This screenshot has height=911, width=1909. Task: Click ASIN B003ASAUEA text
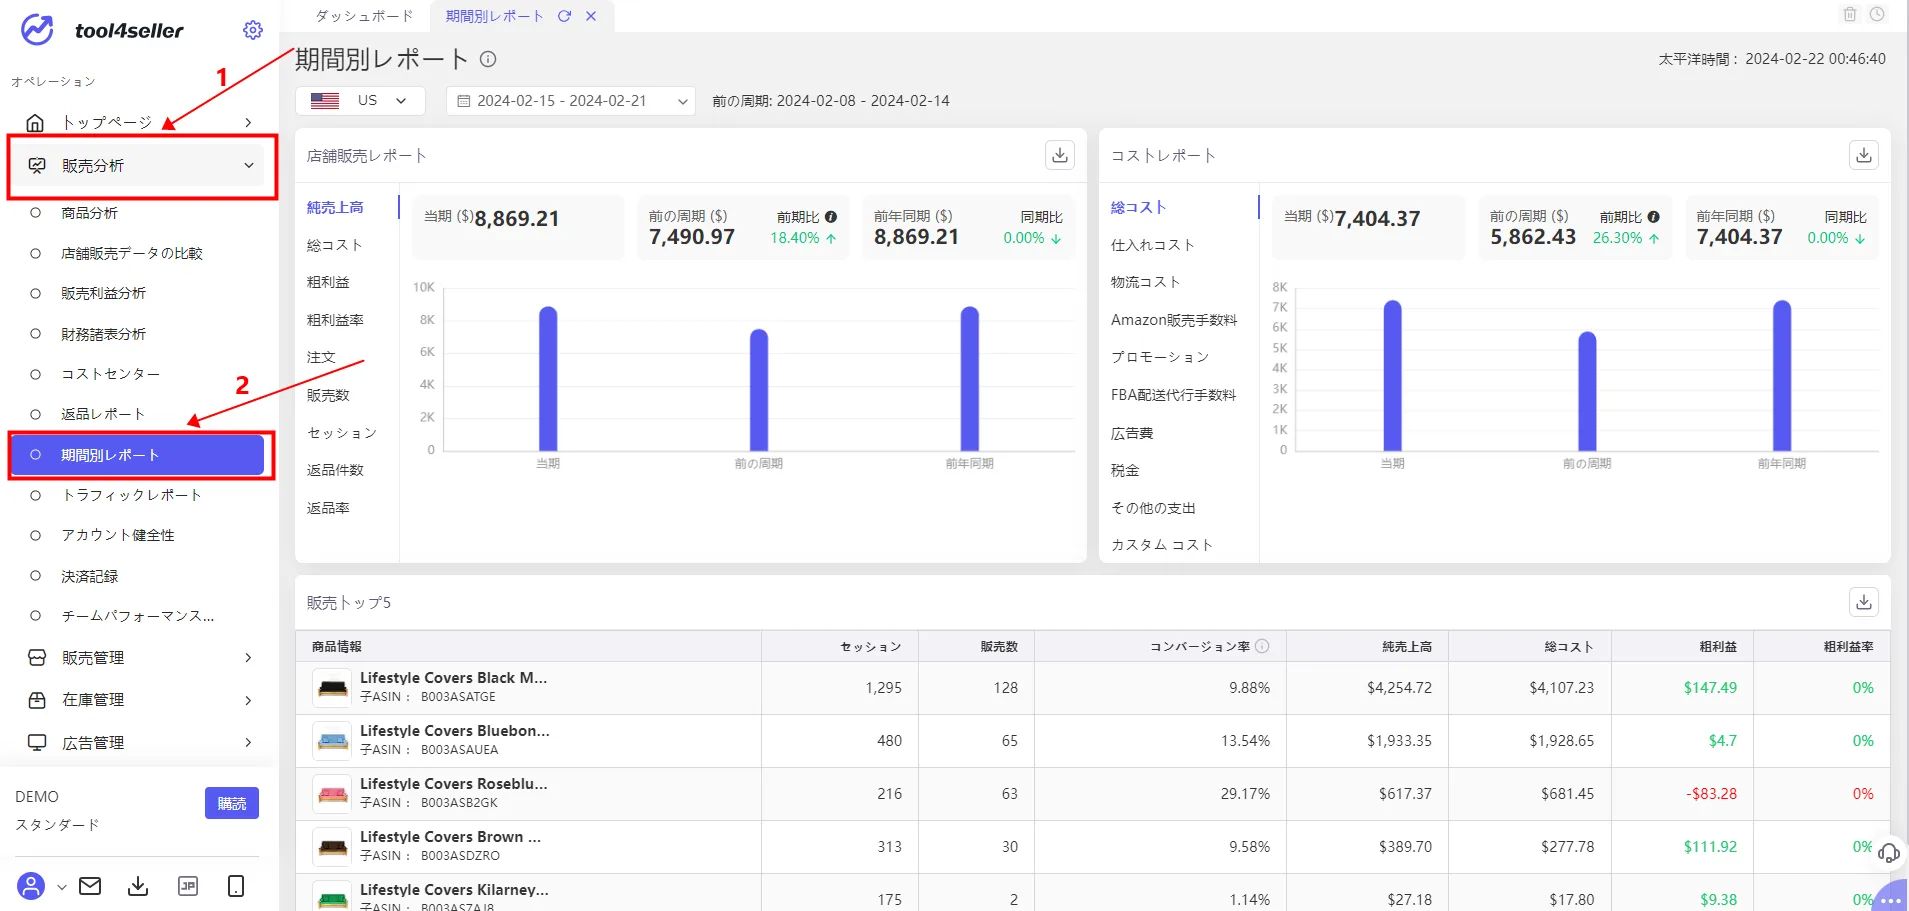(x=459, y=750)
